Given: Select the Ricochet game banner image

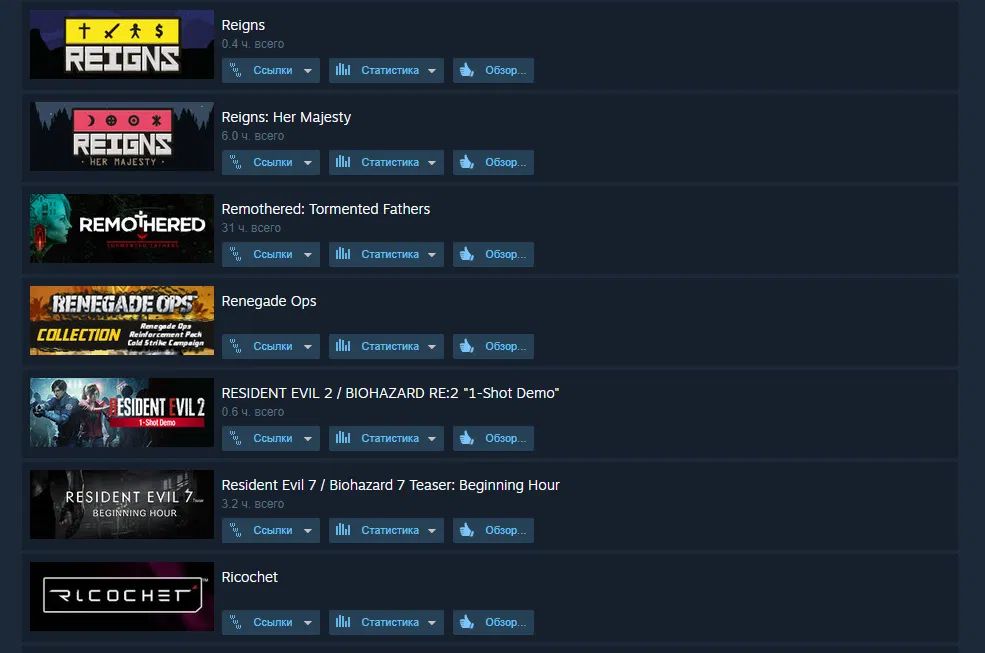Looking at the screenshot, I should 122,596.
